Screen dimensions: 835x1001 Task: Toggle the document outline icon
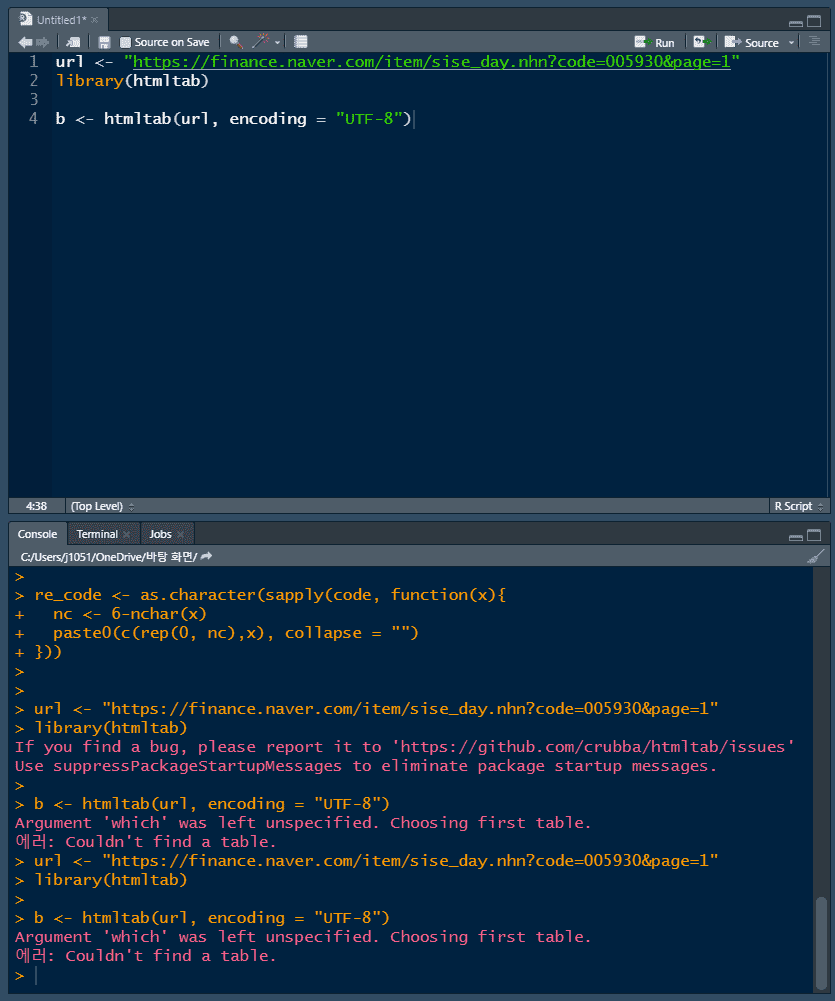tap(815, 41)
